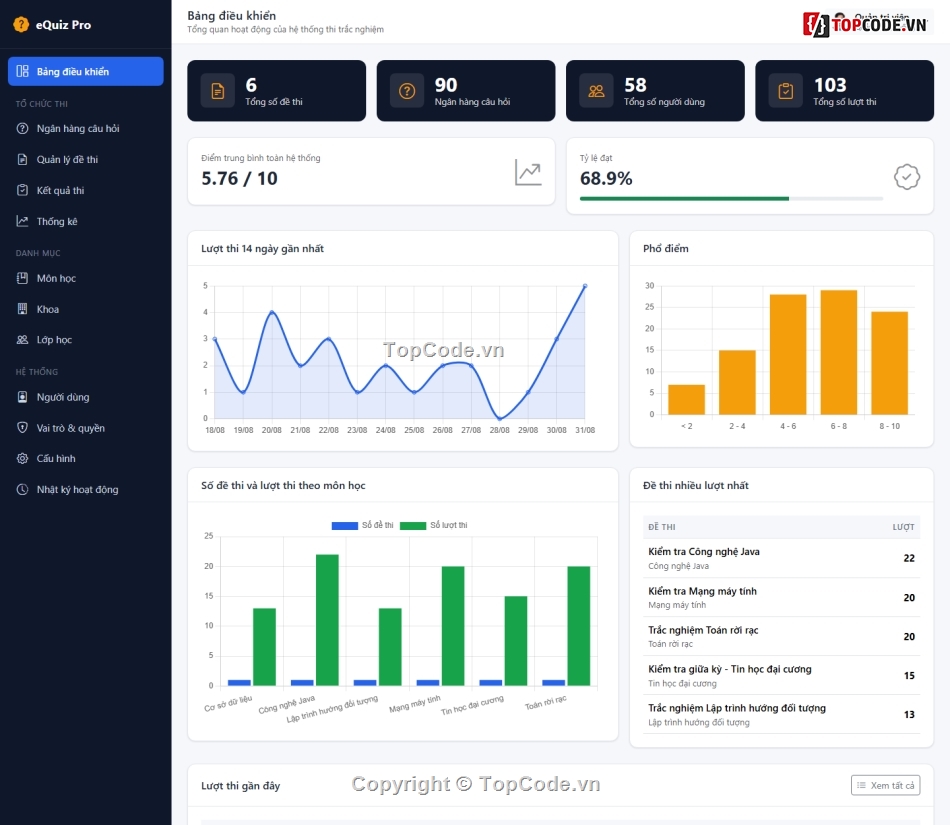Click the Phổ điểm chart title
This screenshot has width=950, height=825.
[666, 248]
